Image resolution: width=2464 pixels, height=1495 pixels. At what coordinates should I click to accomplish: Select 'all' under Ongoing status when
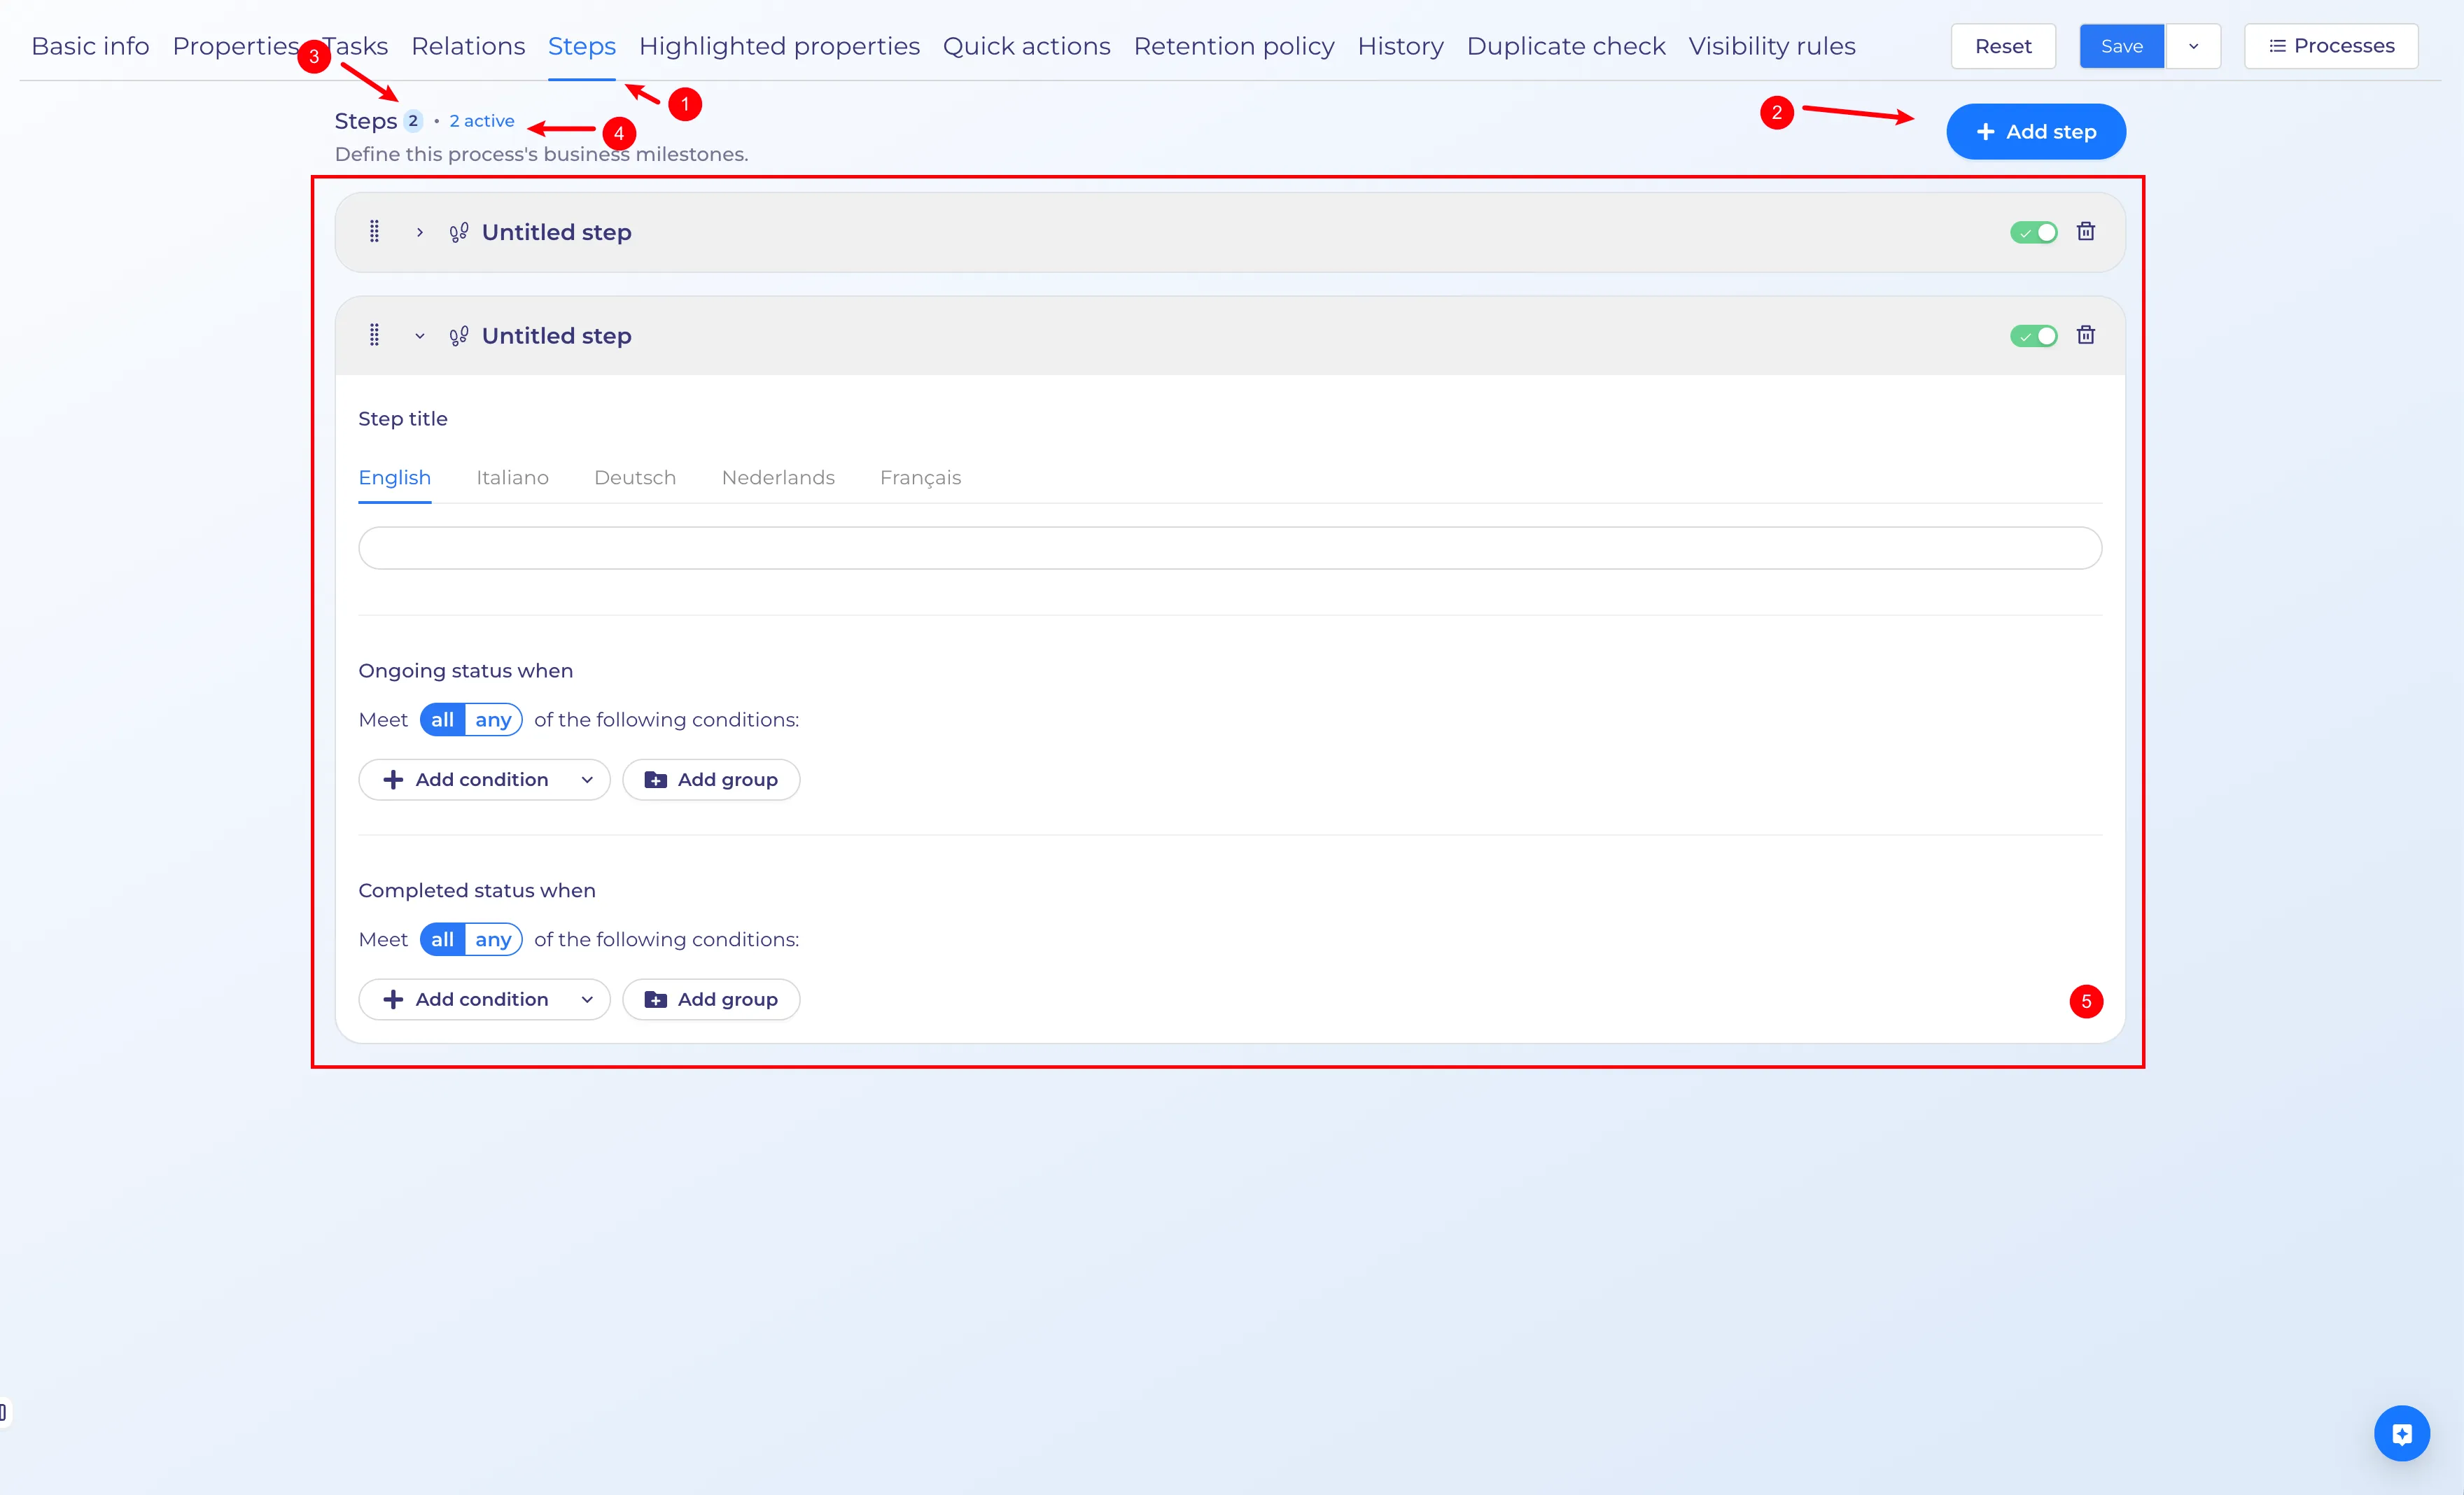[442, 720]
